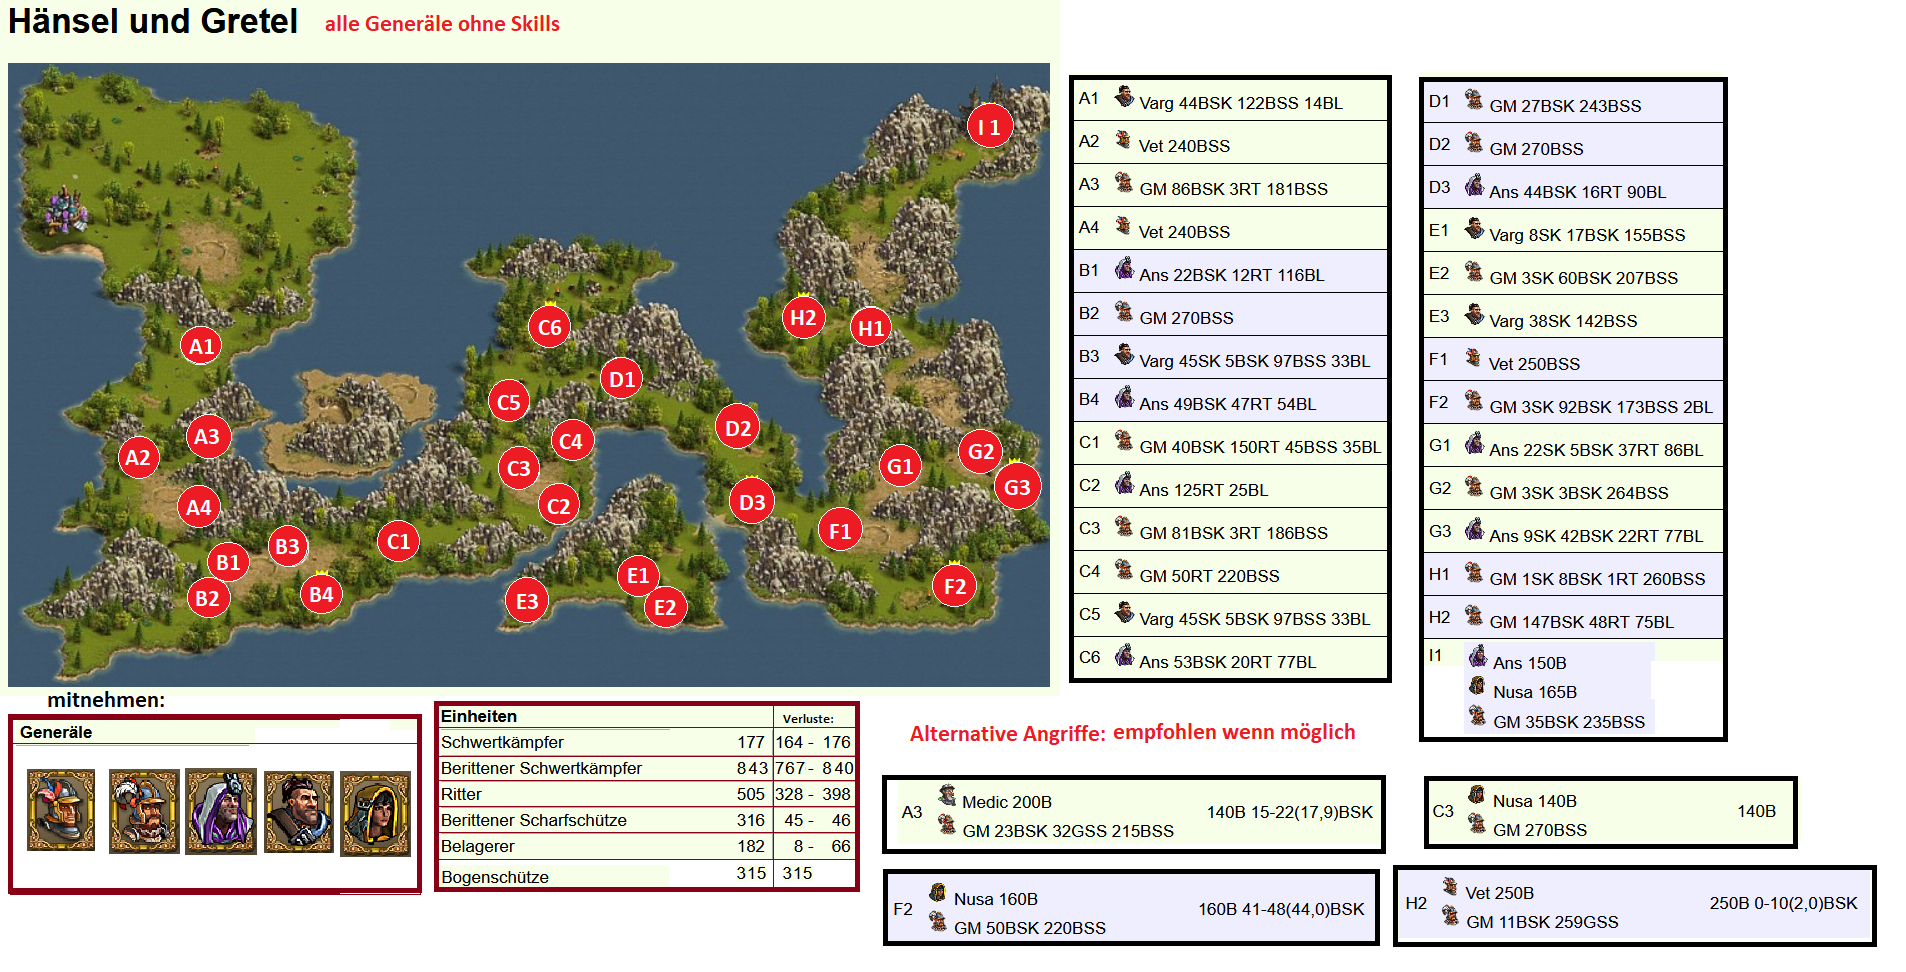Click the 'Hänsel und Gretel' title

(x=153, y=22)
